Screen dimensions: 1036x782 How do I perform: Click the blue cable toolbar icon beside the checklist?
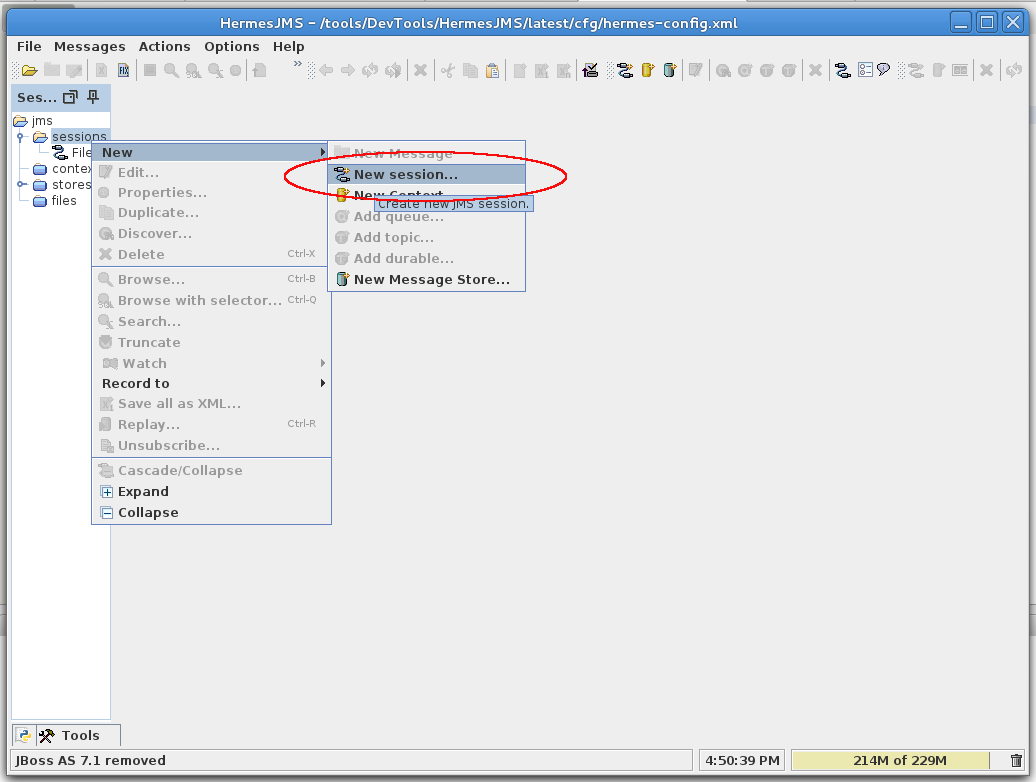click(842, 70)
